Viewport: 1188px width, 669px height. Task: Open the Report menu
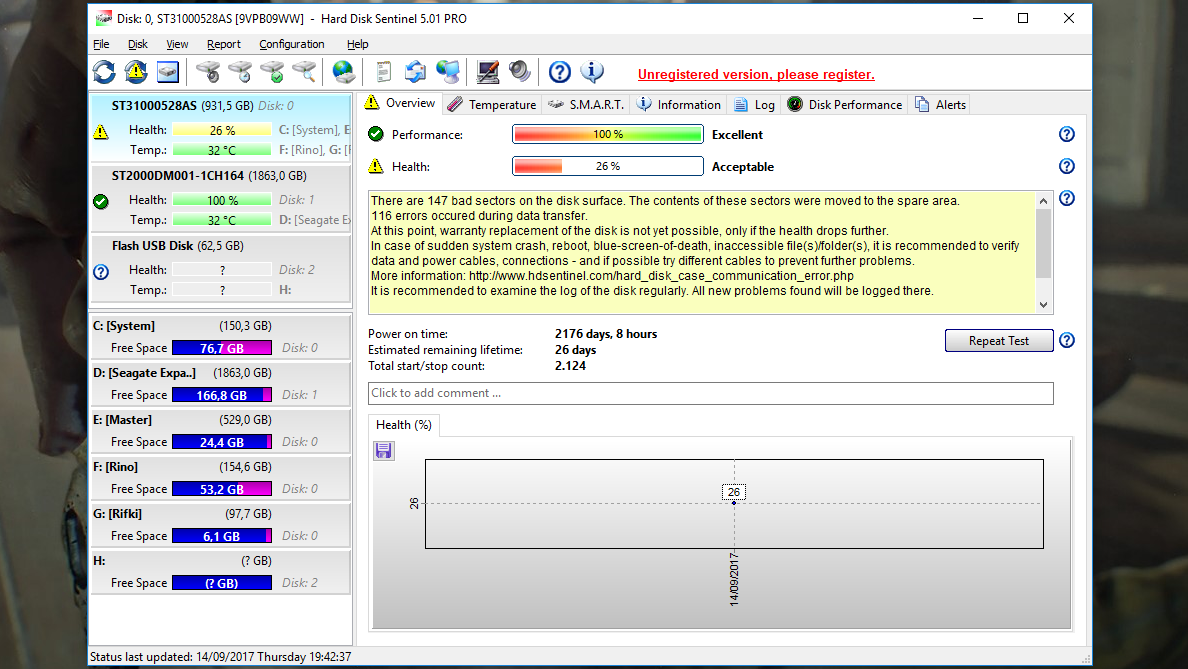[224, 44]
